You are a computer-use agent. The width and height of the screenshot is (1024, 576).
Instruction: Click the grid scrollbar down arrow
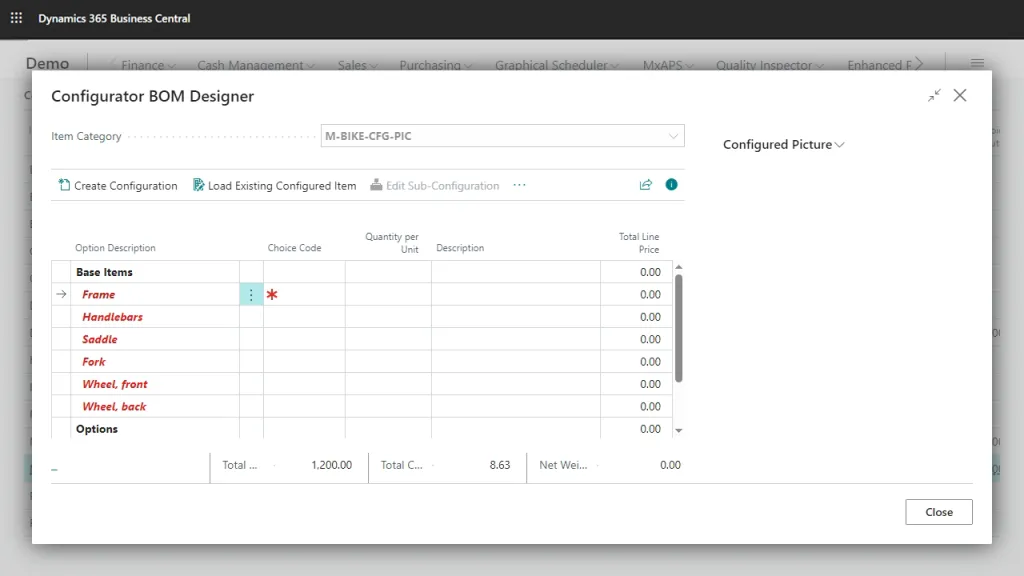679,430
